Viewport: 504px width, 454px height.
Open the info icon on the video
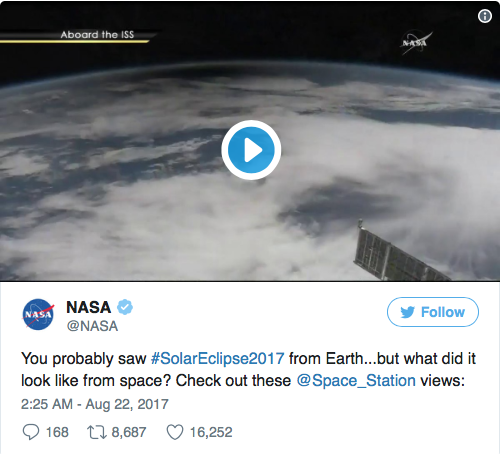coord(485,16)
